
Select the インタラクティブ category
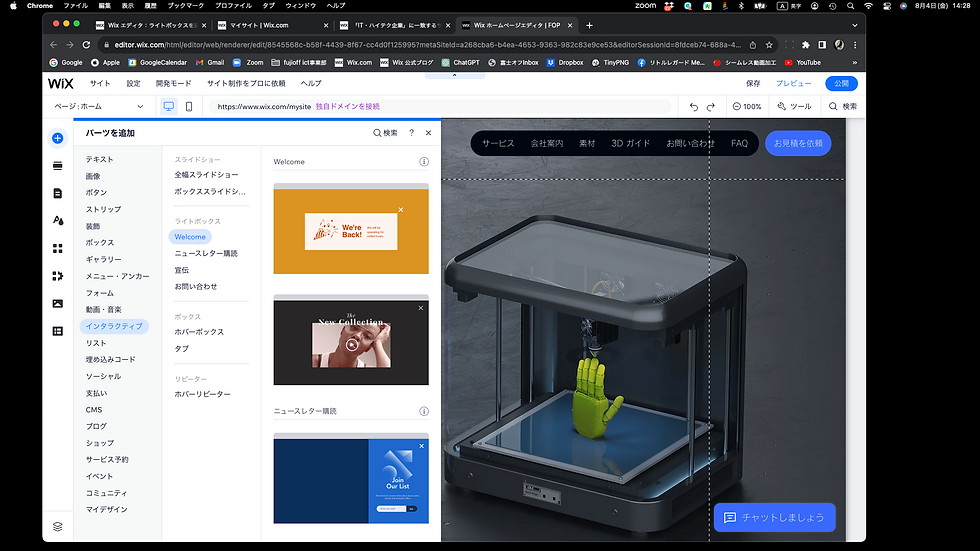[x=114, y=326]
